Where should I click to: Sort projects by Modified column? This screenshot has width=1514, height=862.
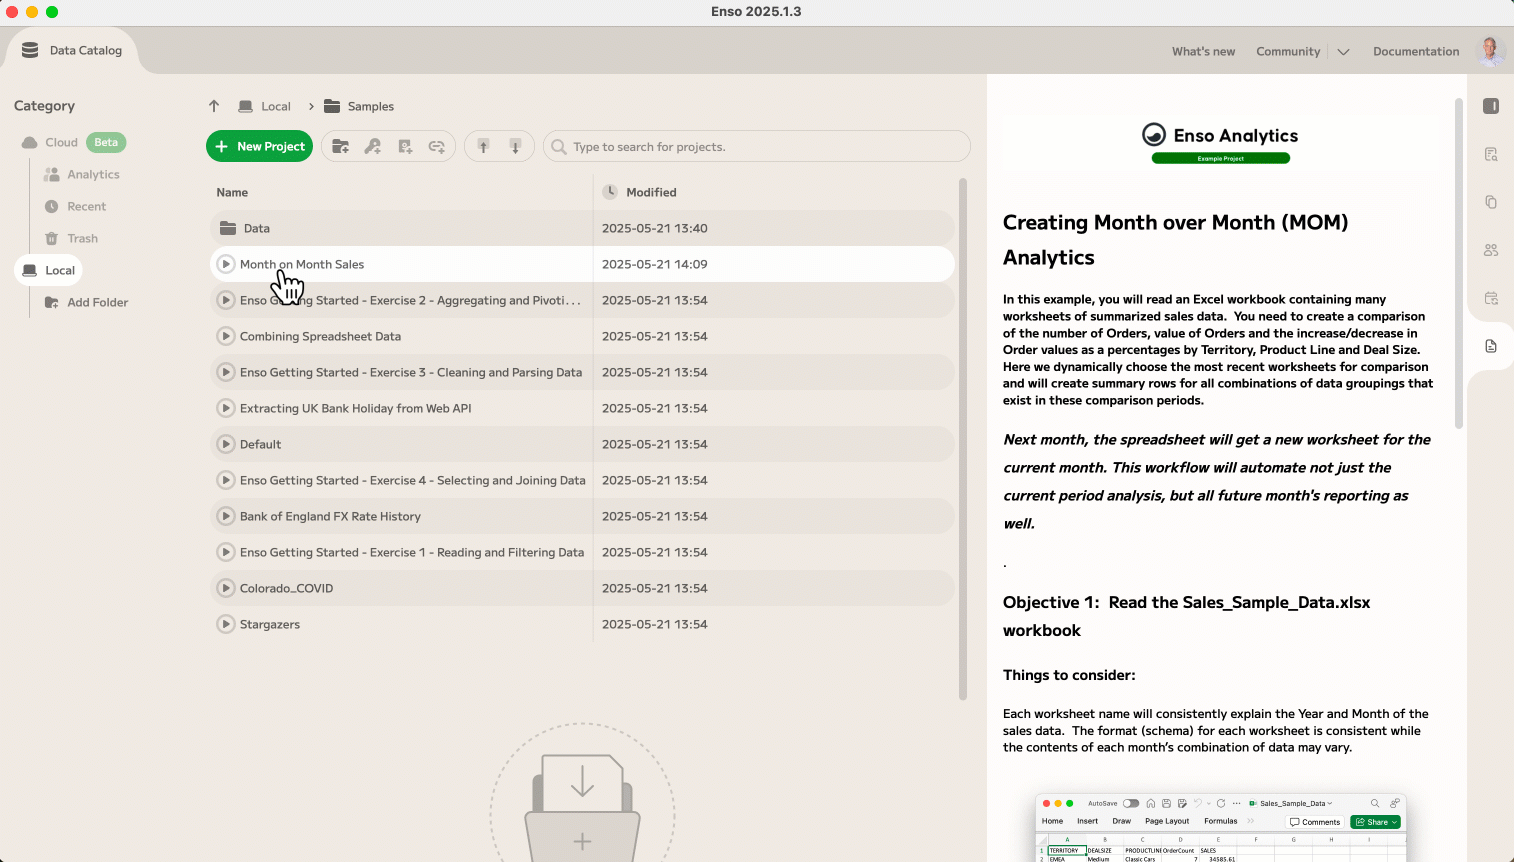click(651, 192)
